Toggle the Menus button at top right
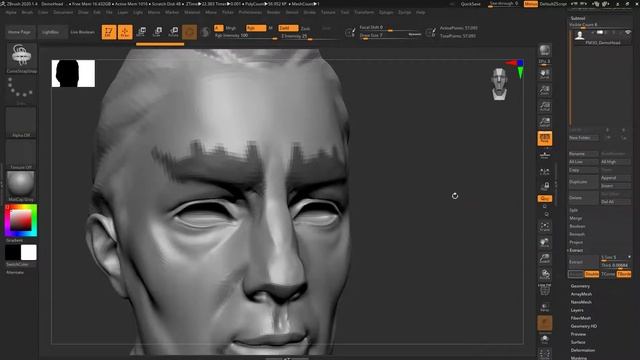Screen dimensions: 640x360 click(531, 4)
